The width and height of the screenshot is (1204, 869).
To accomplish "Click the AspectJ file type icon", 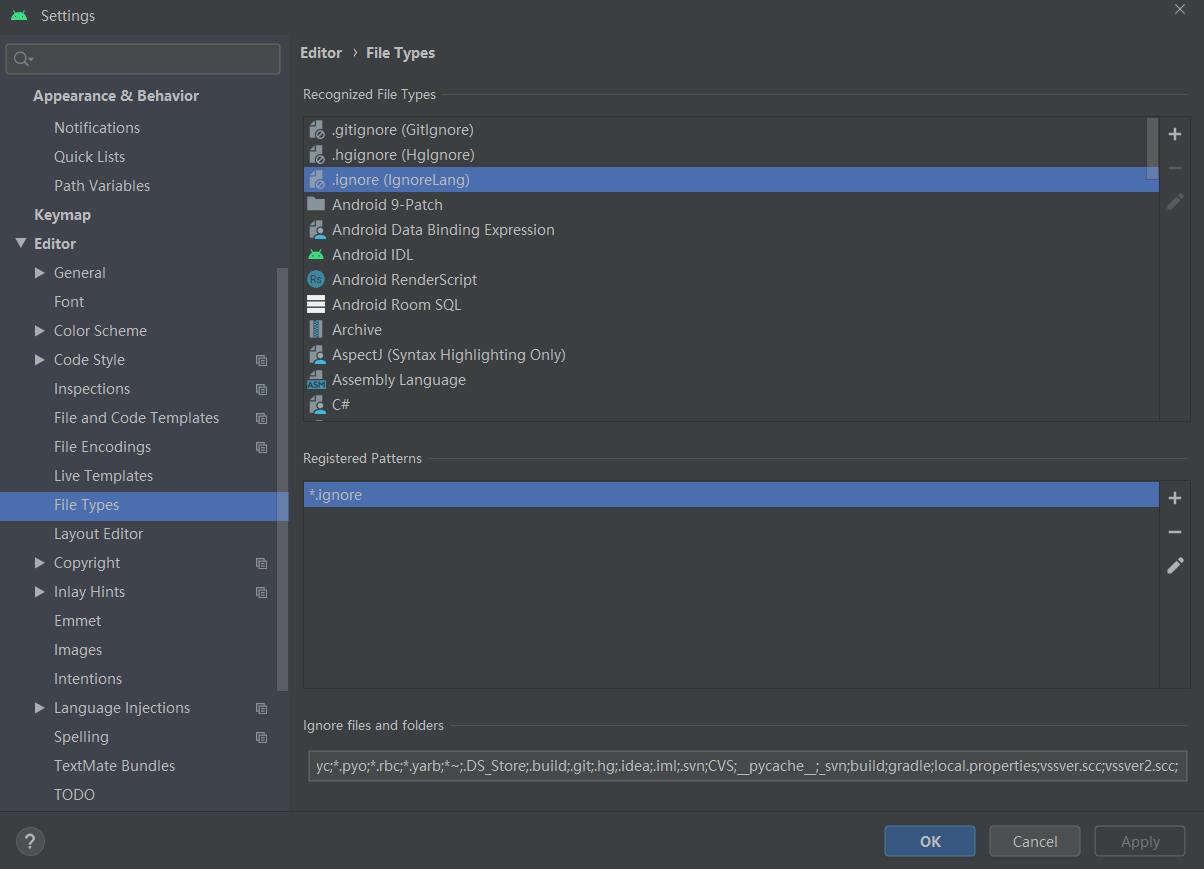I will 316,355.
